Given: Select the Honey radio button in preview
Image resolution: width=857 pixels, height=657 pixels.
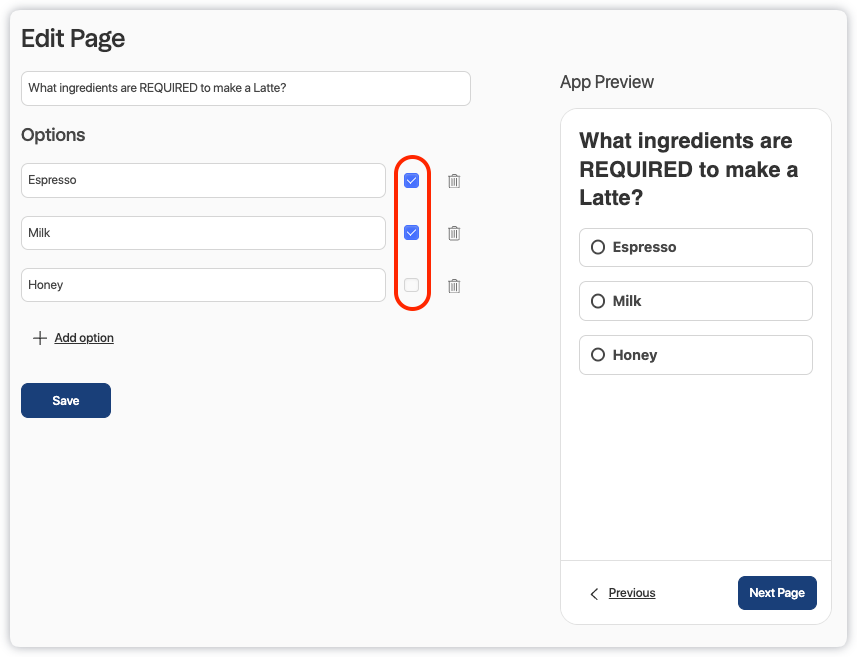Looking at the screenshot, I should point(598,355).
